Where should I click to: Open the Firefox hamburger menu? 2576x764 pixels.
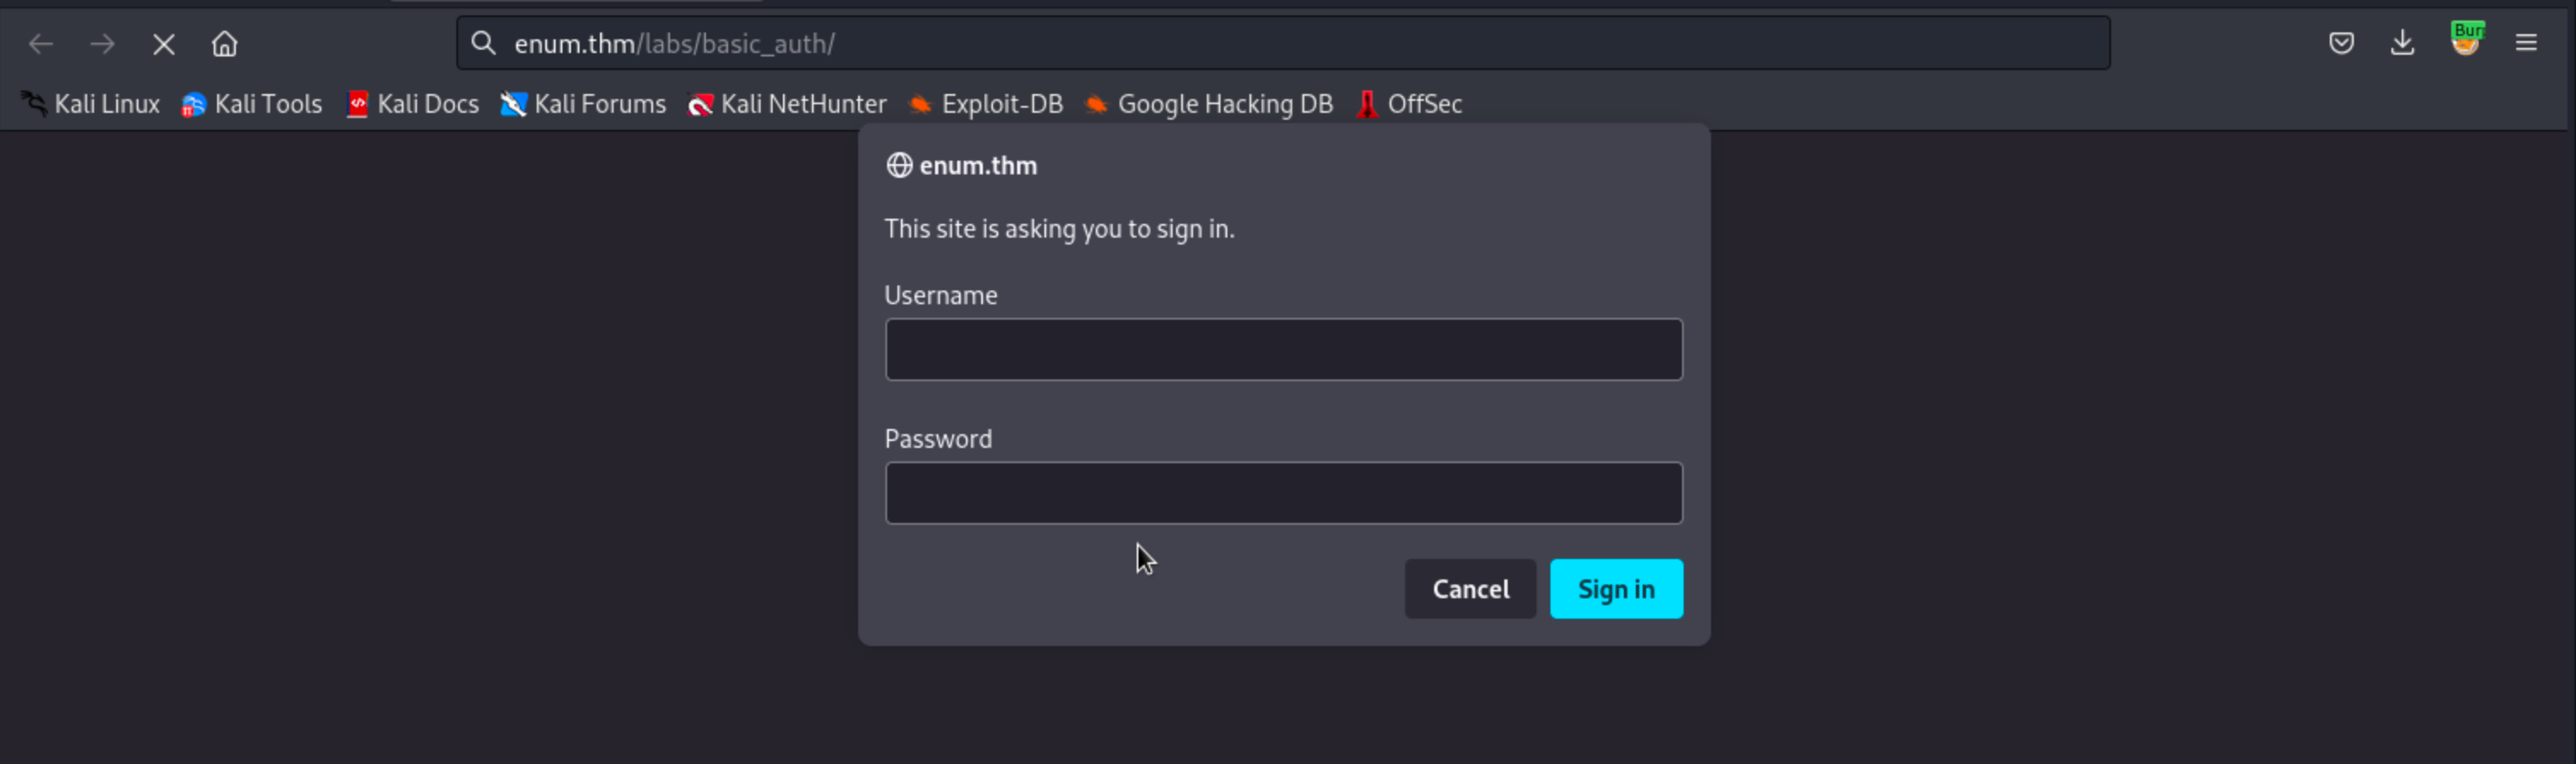point(2526,43)
